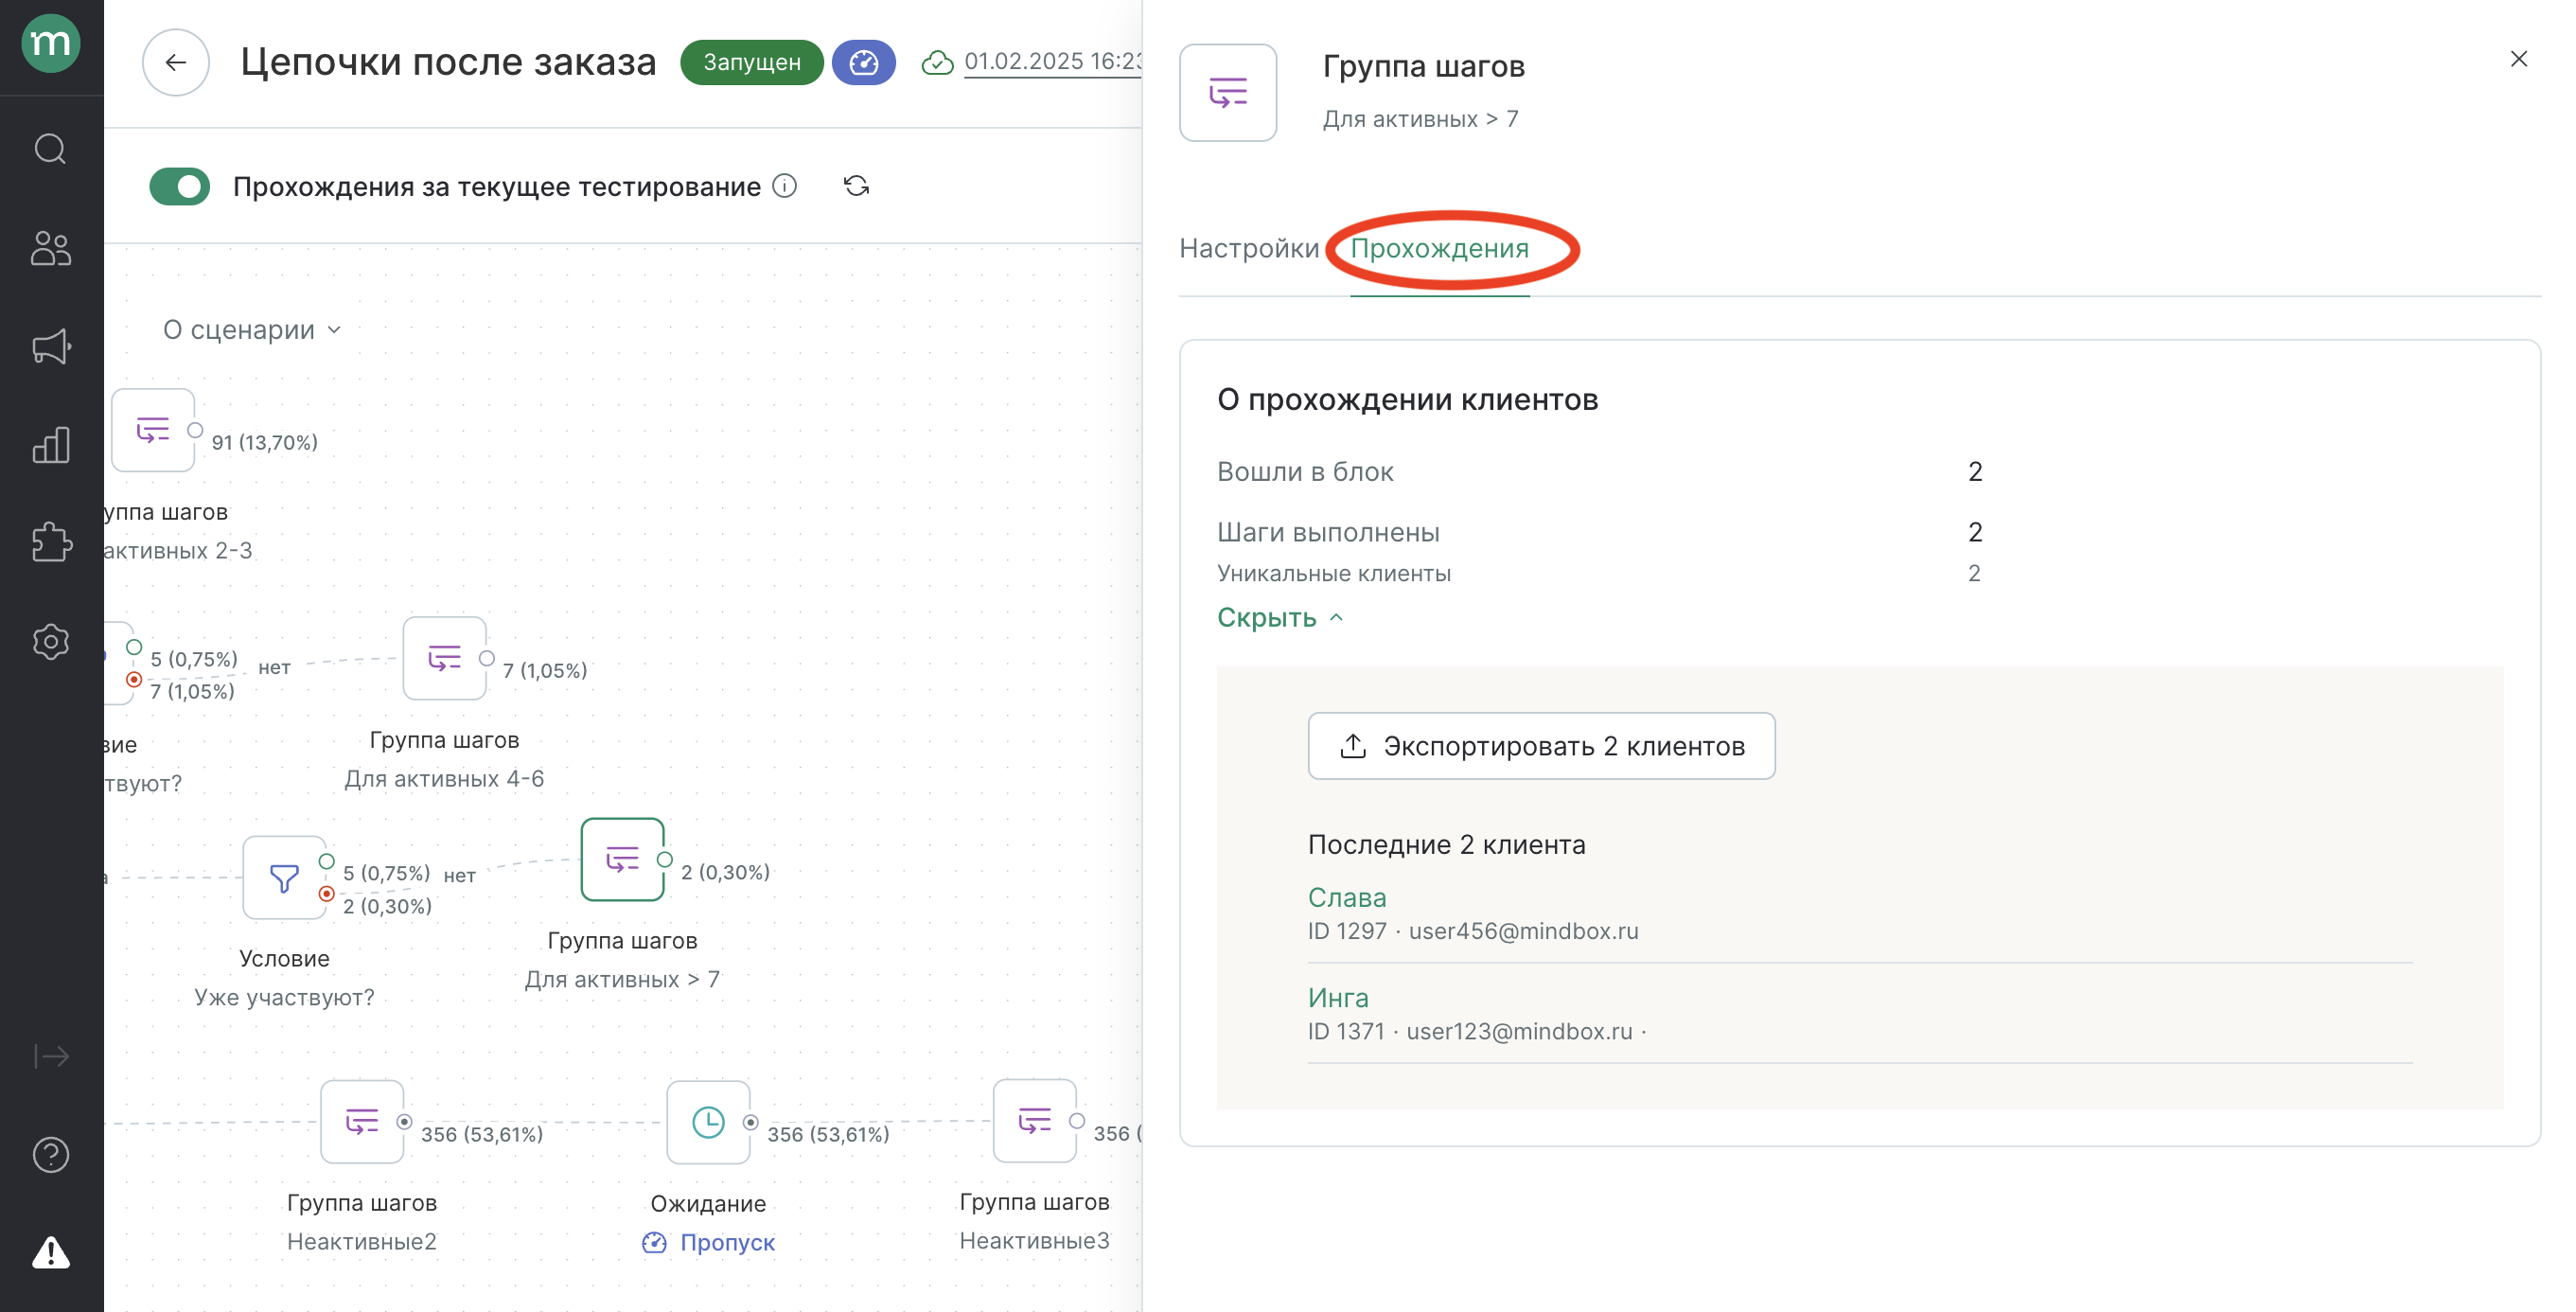Select step group 'Для активных 4-6' block
This screenshot has height=1312, width=2576.
pos(445,658)
